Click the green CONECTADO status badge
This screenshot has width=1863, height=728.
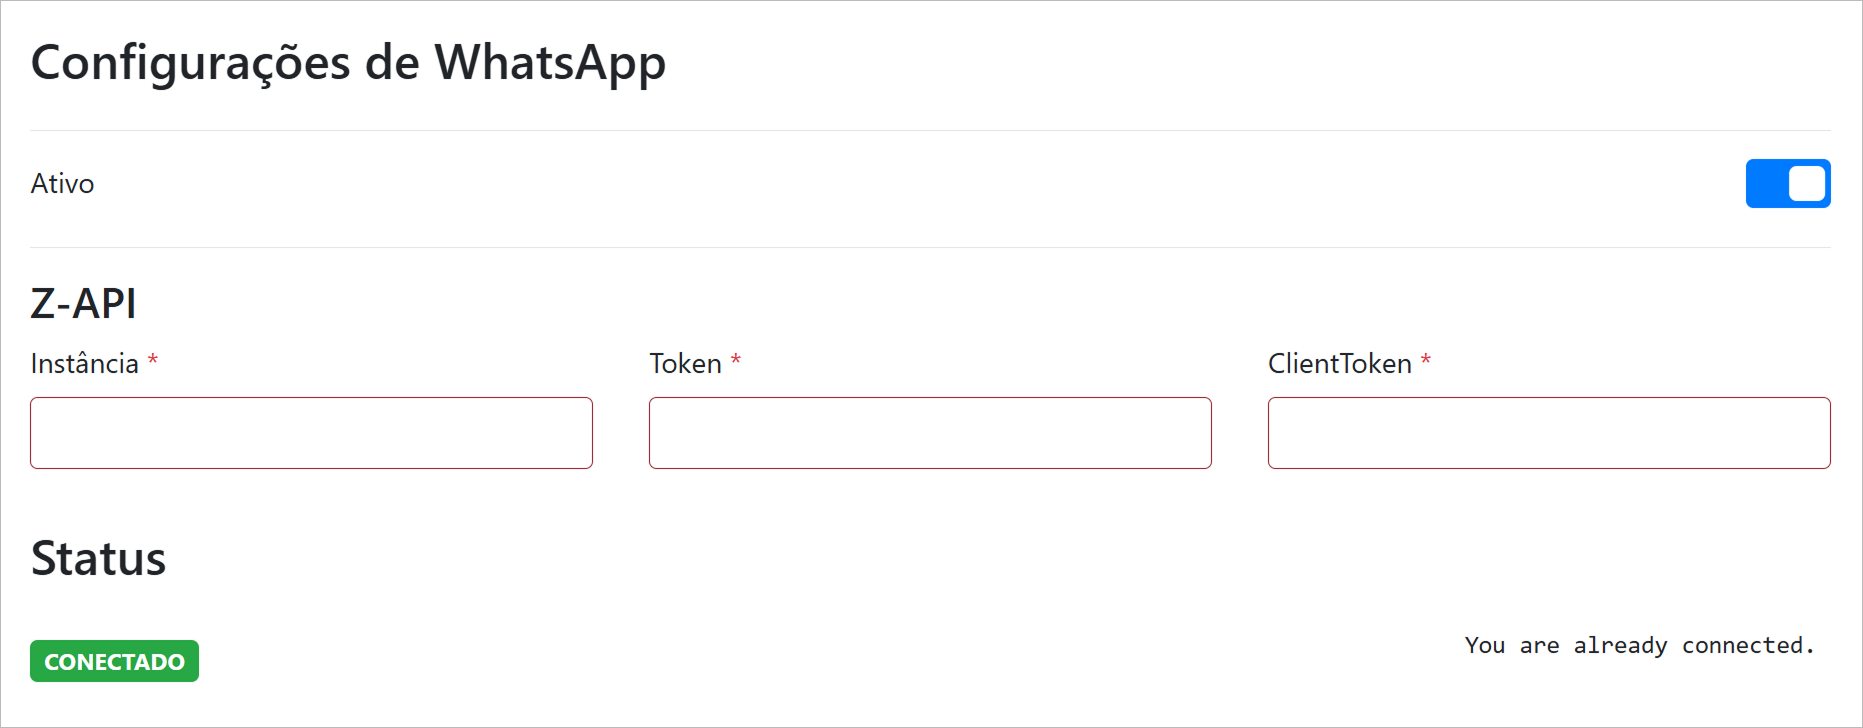(114, 661)
